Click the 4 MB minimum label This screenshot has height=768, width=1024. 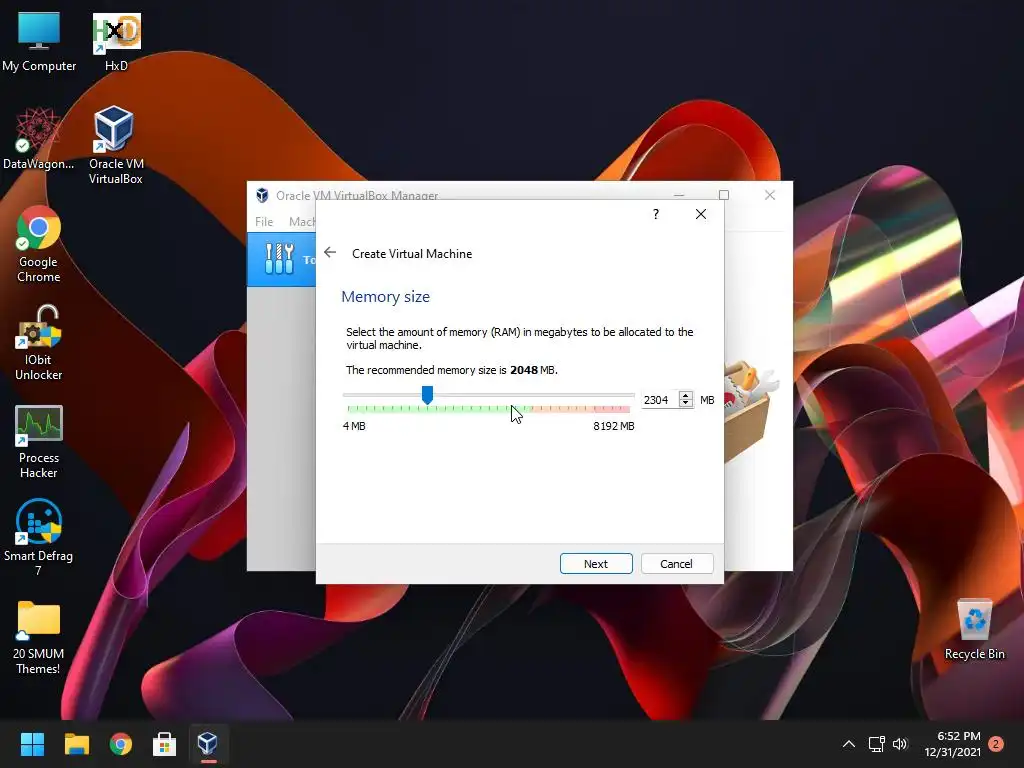click(x=354, y=426)
